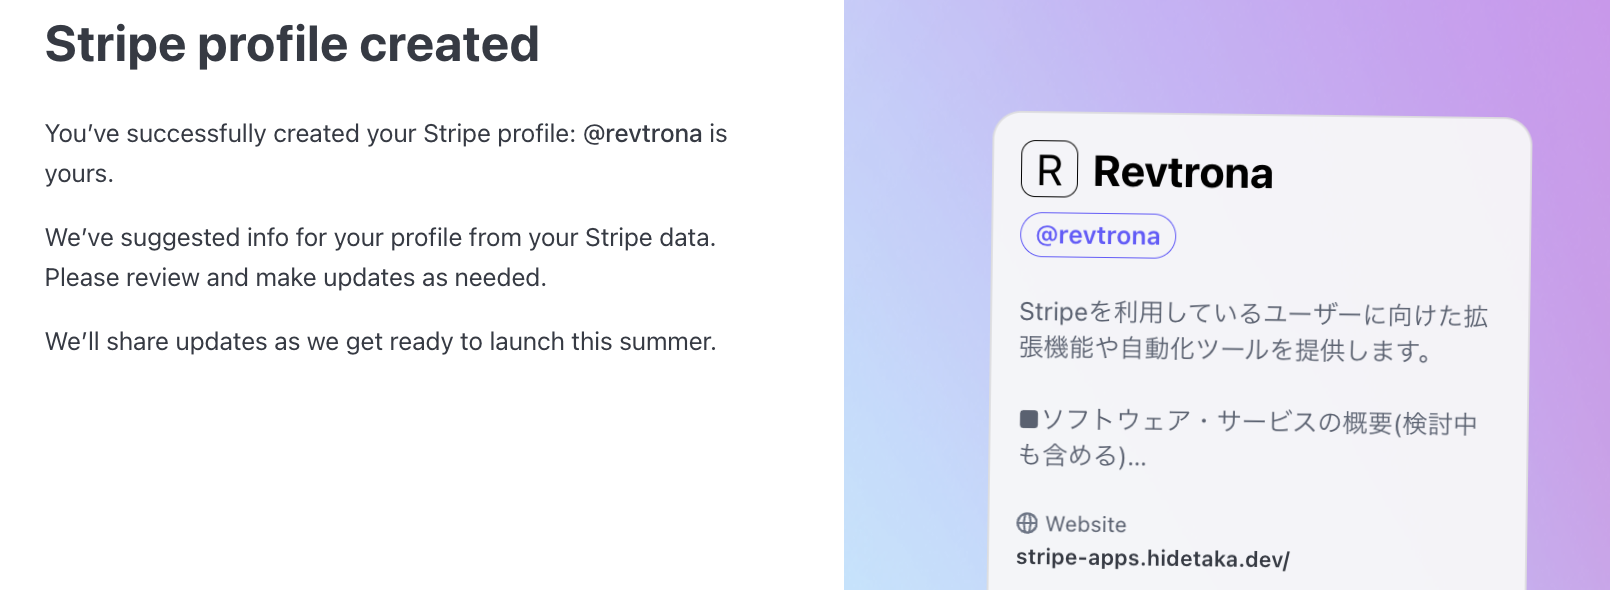Click the 張機能や自動化ツール description line
The width and height of the screenshot is (1610, 590).
coord(1226,349)
